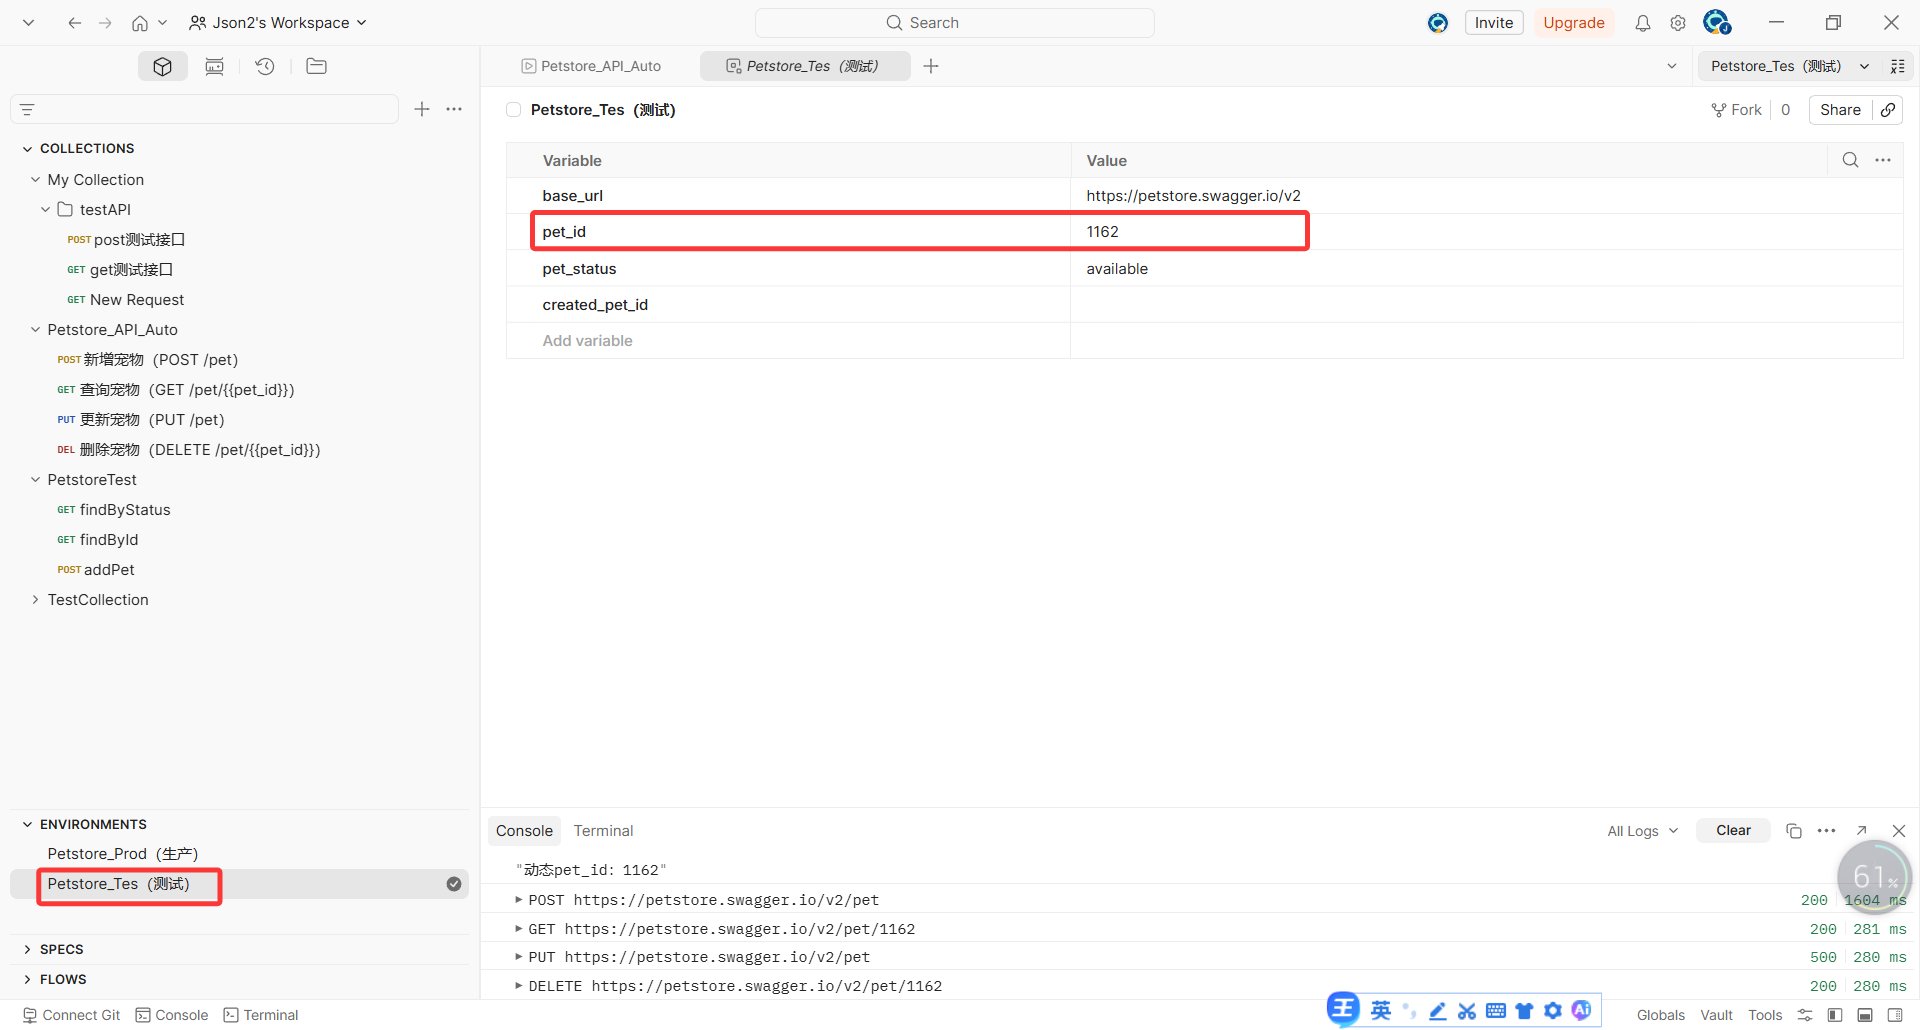Open variable table more options ellipsis
Image resolution: width=1920 pixels, height=1030 pixels.
point(1883,160)
